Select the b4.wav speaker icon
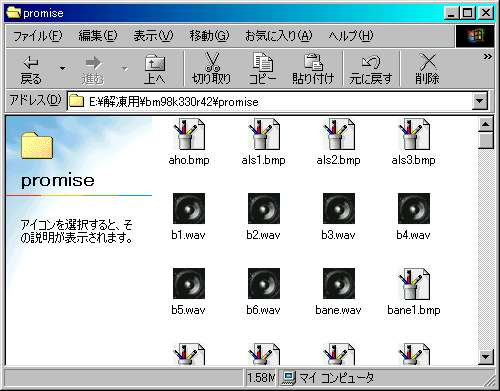 414,209
